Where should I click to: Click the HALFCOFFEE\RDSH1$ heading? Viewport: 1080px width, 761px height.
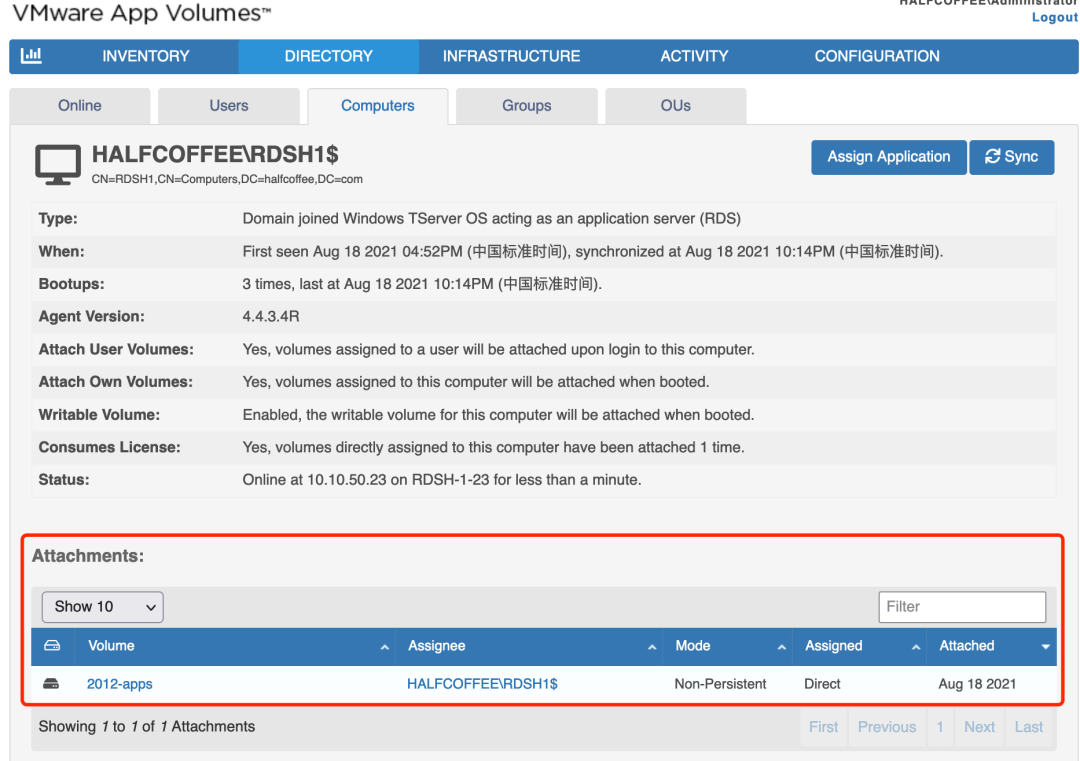pyautogui.click(x=215, y=155)
